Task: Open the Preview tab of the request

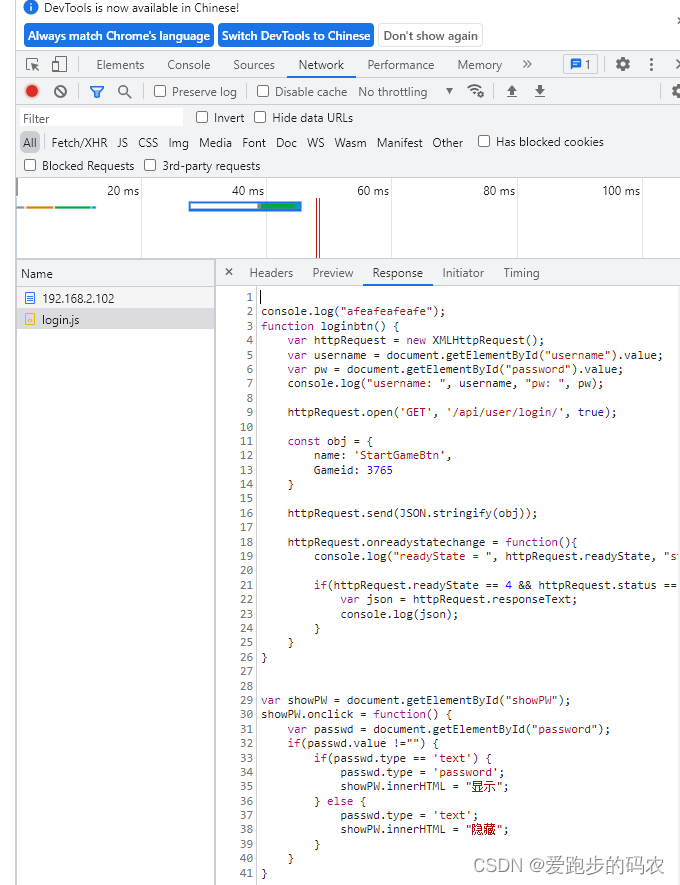Action: [x=333, y=273]
